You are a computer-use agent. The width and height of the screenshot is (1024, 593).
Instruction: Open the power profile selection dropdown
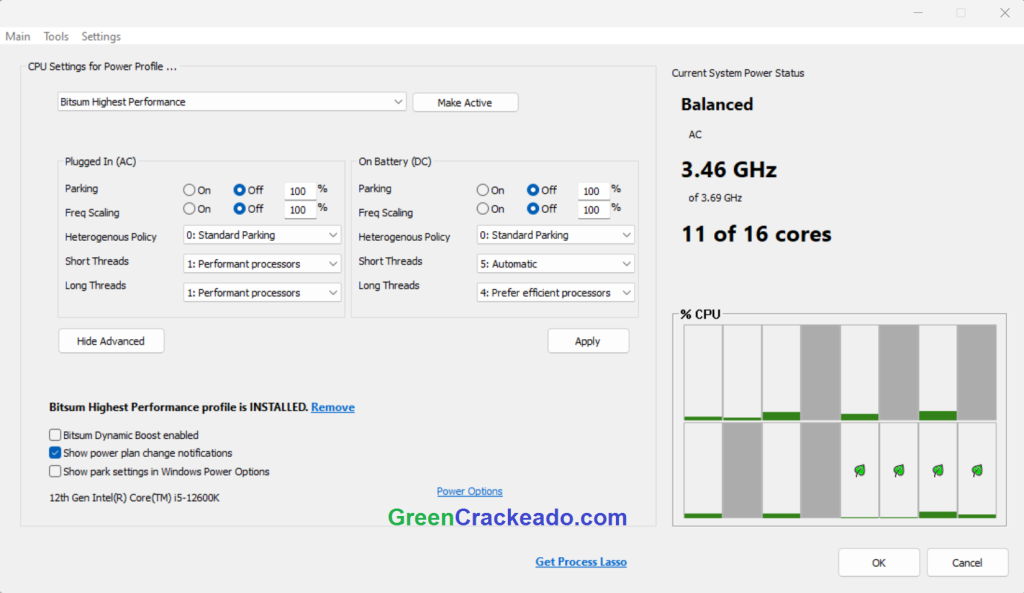click(x=232, y=102)
